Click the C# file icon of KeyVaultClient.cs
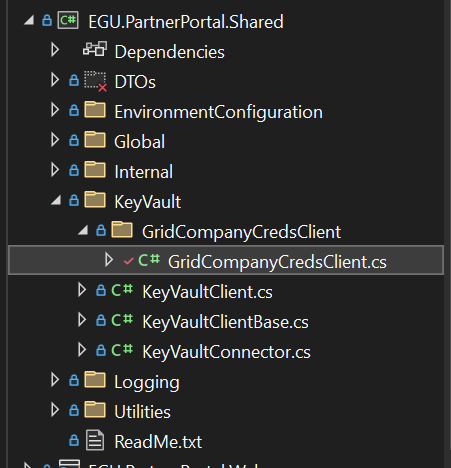The width and height of the screenshot is (451, 468). tap(122, 290)
